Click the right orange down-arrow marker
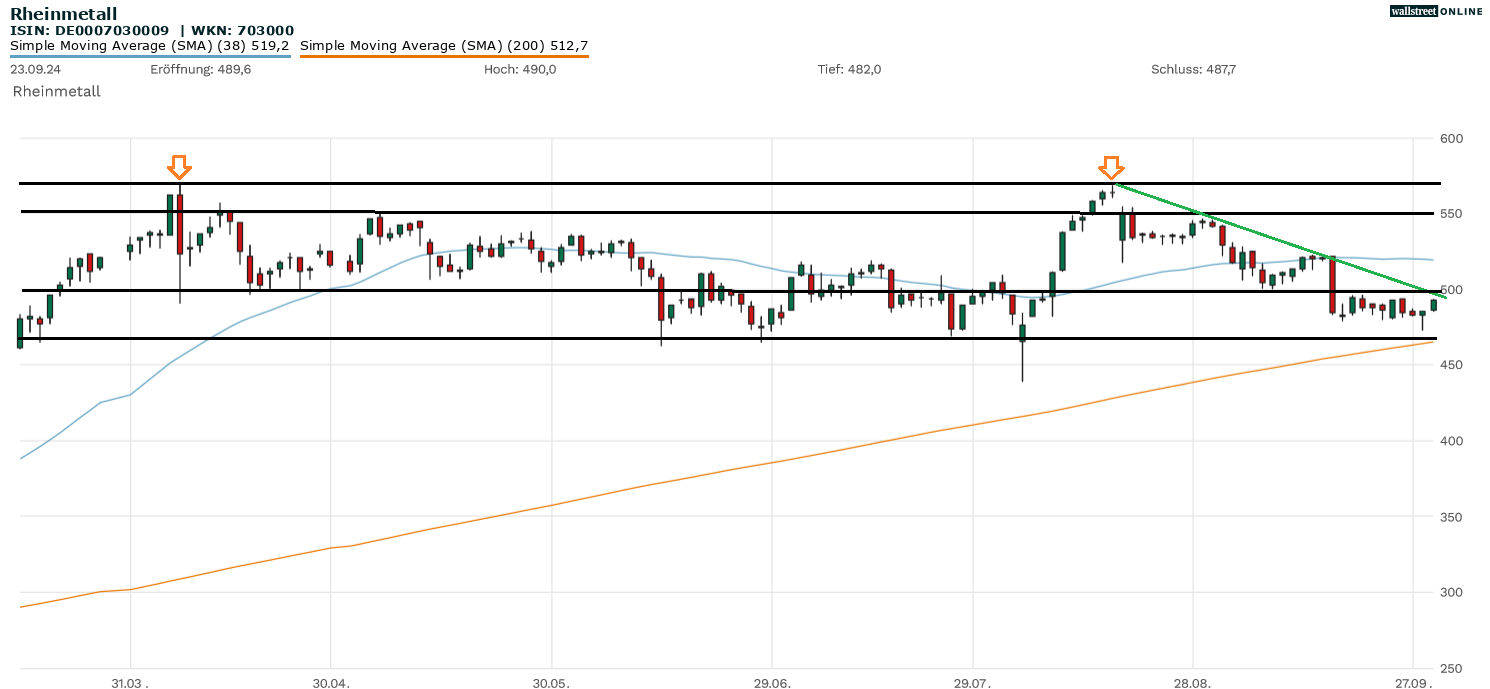Viewport: 1490px width, 689px height. tap(1111, 167)
